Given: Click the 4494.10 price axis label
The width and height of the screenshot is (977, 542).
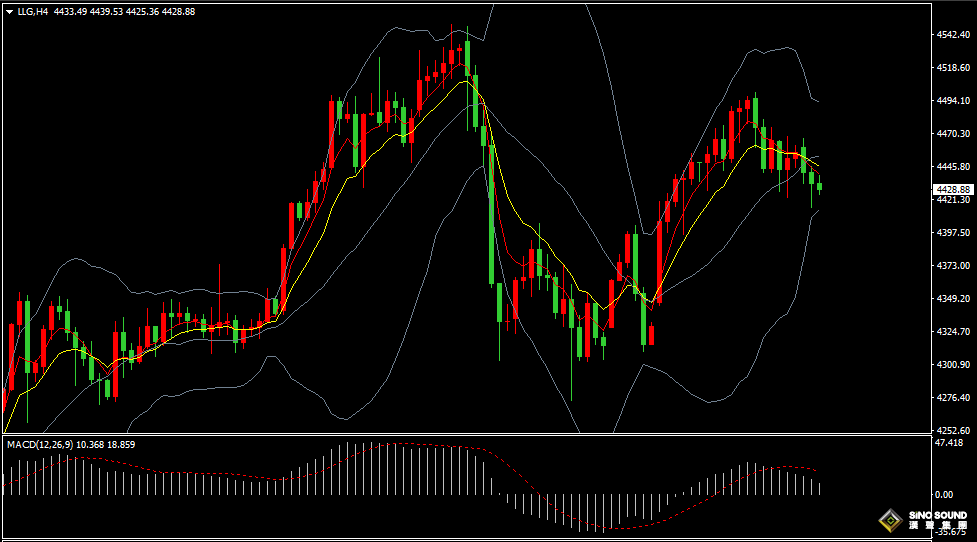Looking at the screenshot, I should [953, 101].
